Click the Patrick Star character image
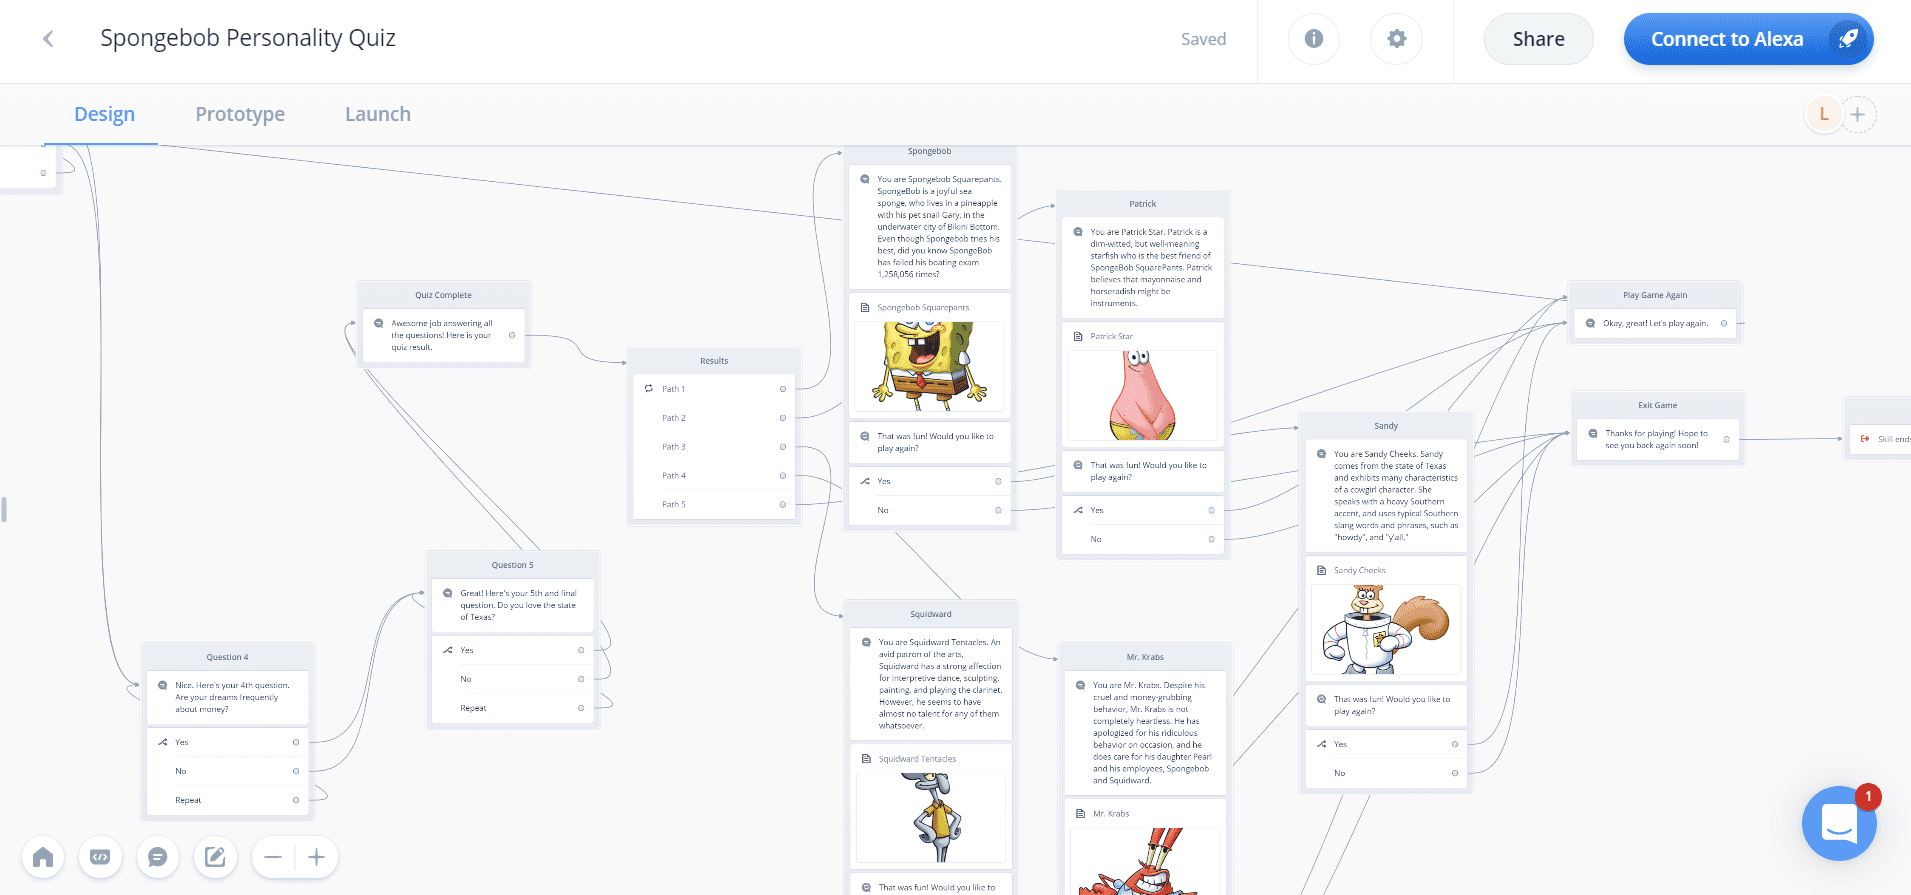This screenshot has height=895, width=1911. pyautogui.click(x=1143, y=395)
